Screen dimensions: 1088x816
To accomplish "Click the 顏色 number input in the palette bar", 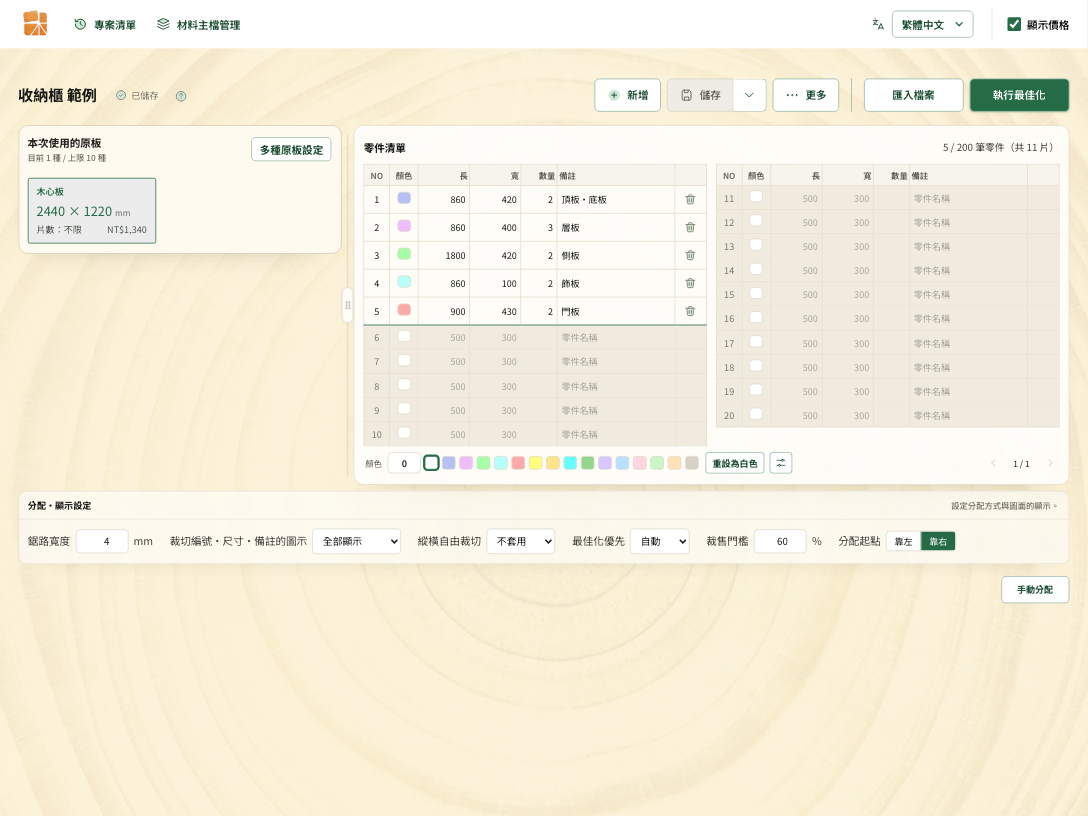I will click(x=404, y=463).
